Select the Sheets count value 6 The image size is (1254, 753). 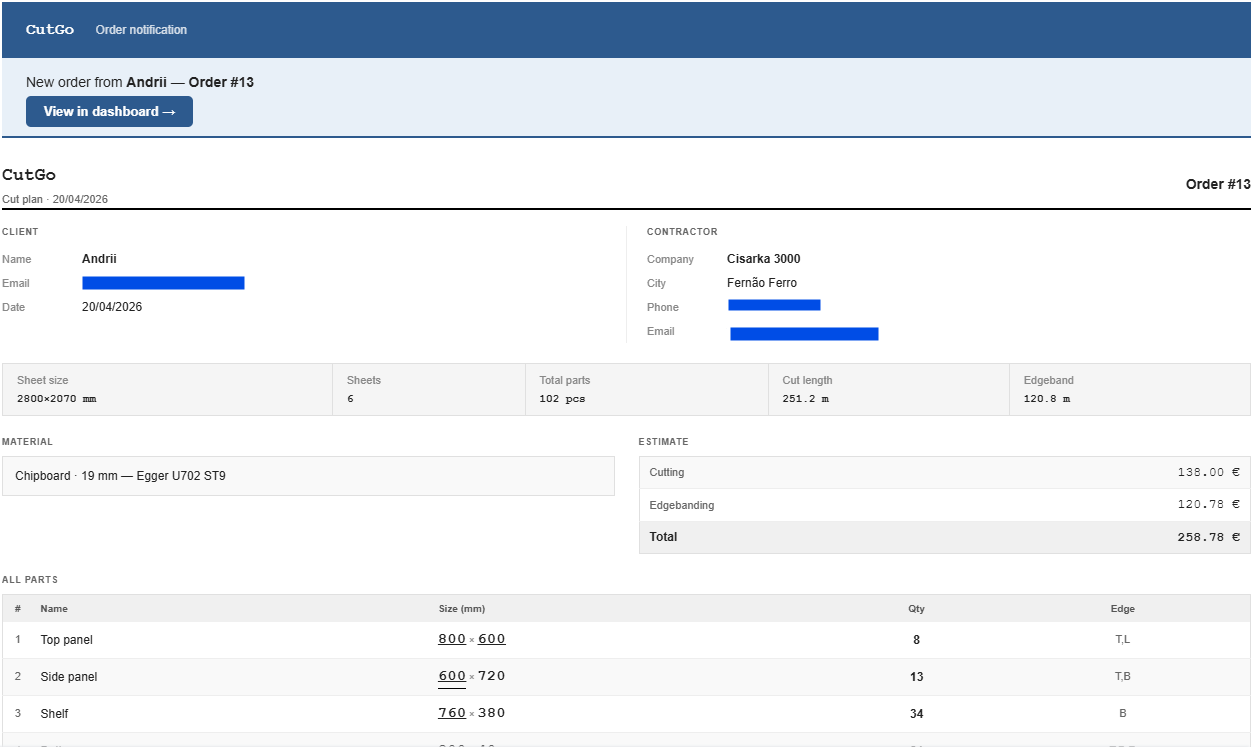tap(350, 399)
